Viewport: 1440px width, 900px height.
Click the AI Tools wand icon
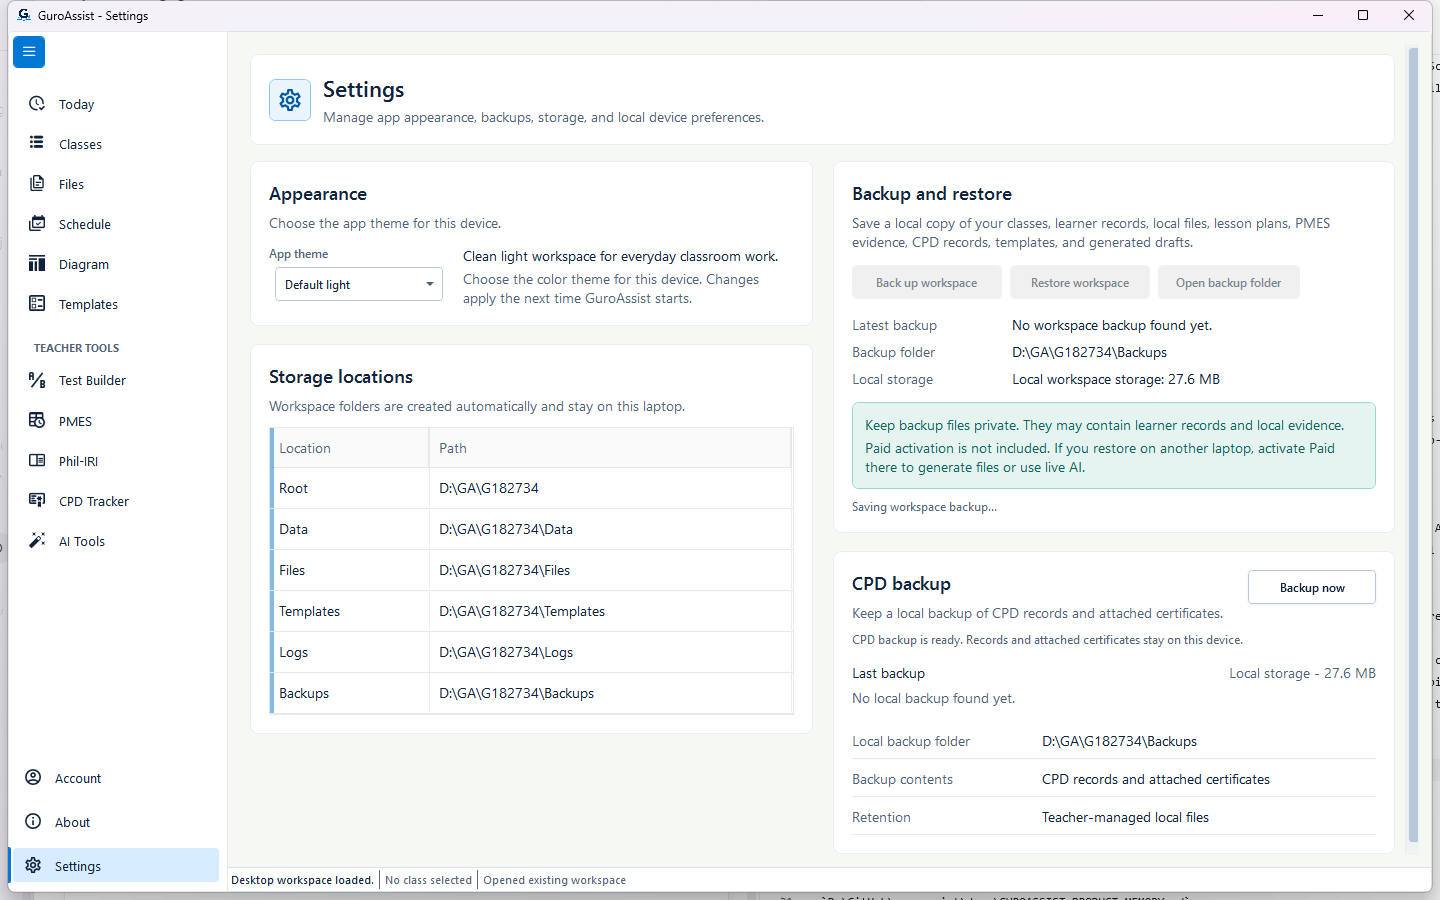pyautogui.click(x=37, y=540)
